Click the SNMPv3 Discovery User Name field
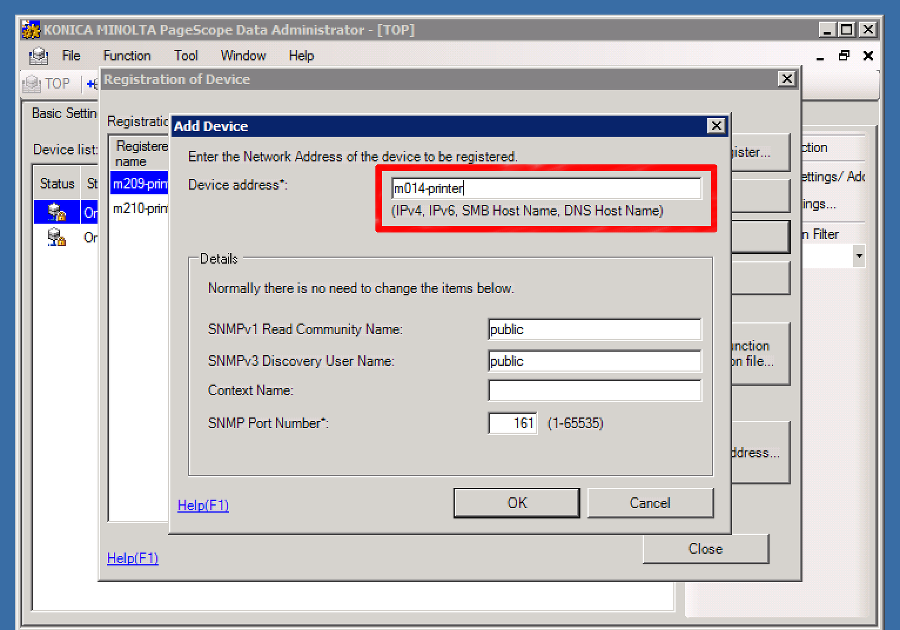The image size is (900, 630). 594,361
